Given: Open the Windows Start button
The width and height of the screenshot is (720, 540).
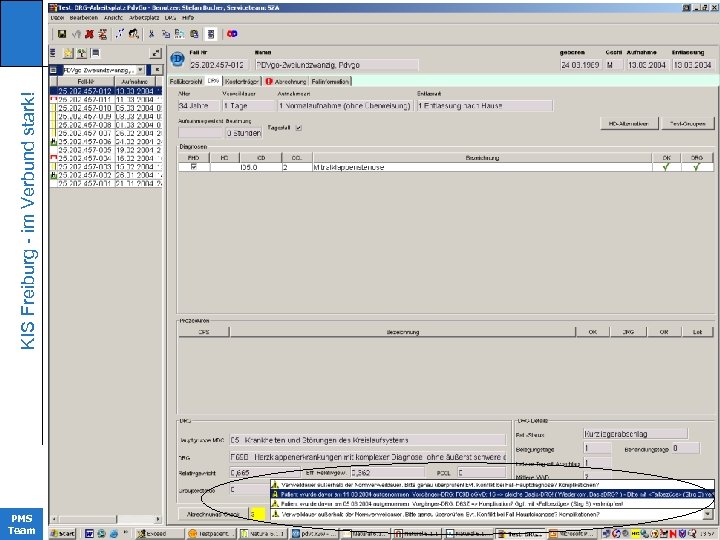Looking at the screenshot, I should [x=63, y=534].
